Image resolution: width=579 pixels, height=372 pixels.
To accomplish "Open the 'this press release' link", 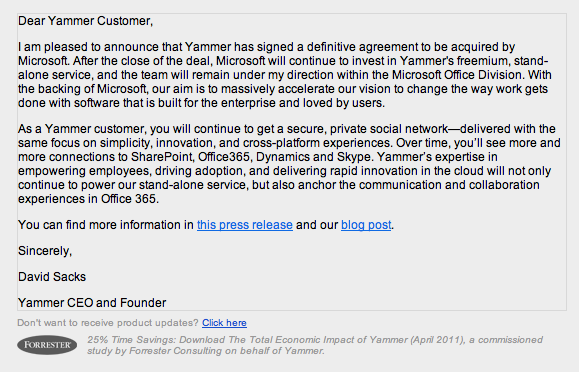I will click(x=245, y=225).
